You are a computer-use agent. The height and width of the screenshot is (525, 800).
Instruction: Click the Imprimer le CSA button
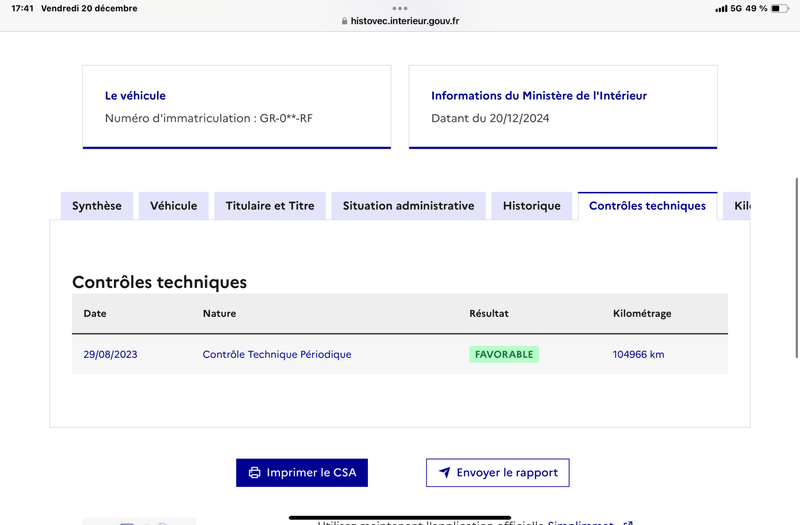(302, 472)
